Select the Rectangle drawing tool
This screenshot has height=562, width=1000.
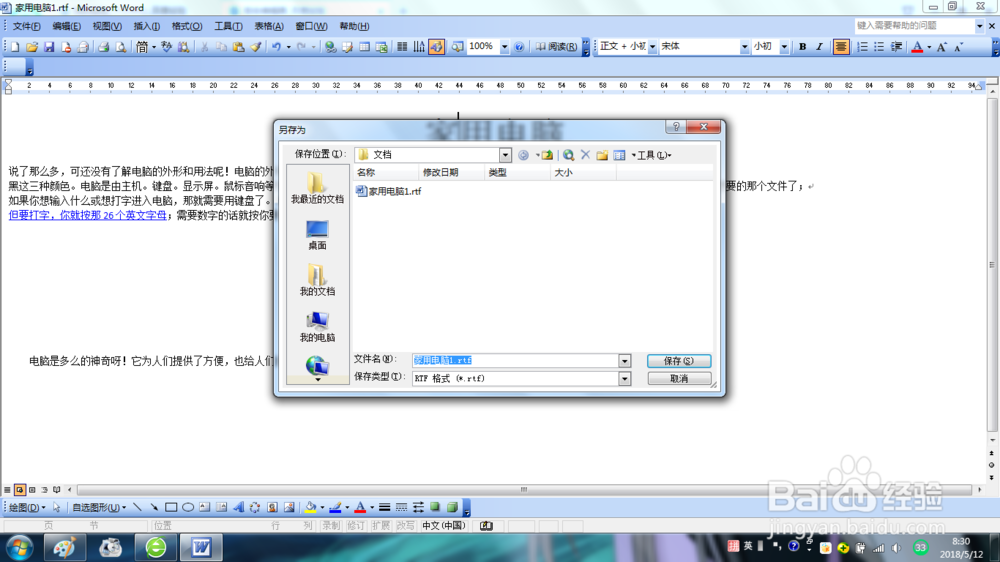point(171,508)
